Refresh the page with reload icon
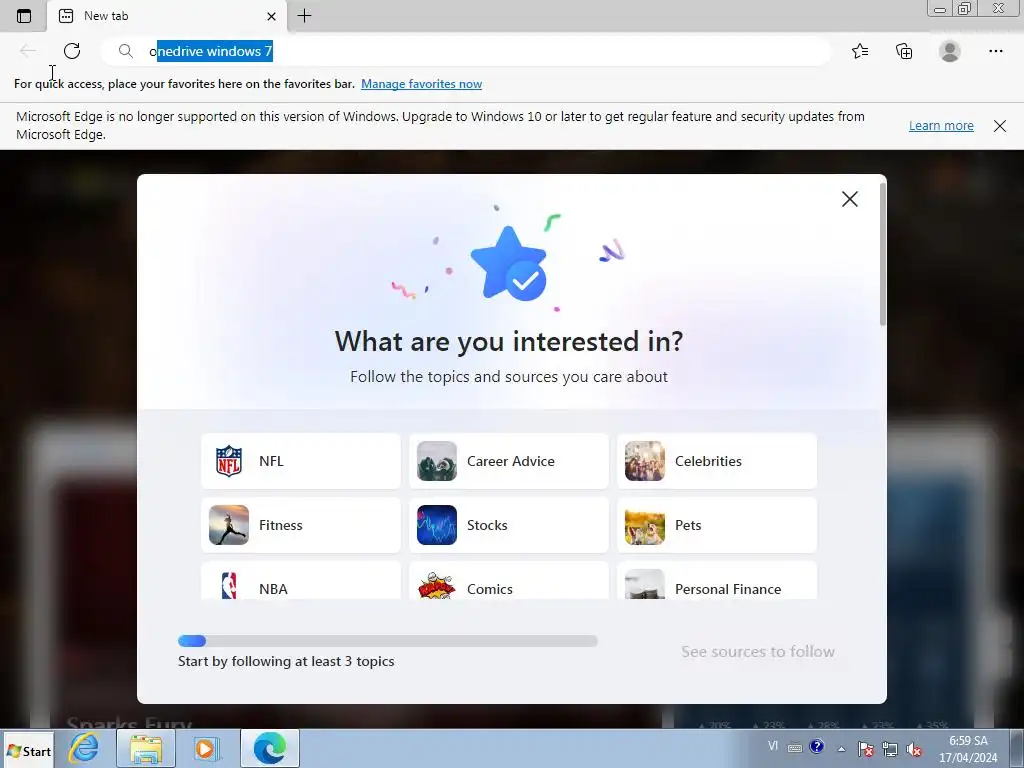 pyautogui.click(x=72, y=51)
